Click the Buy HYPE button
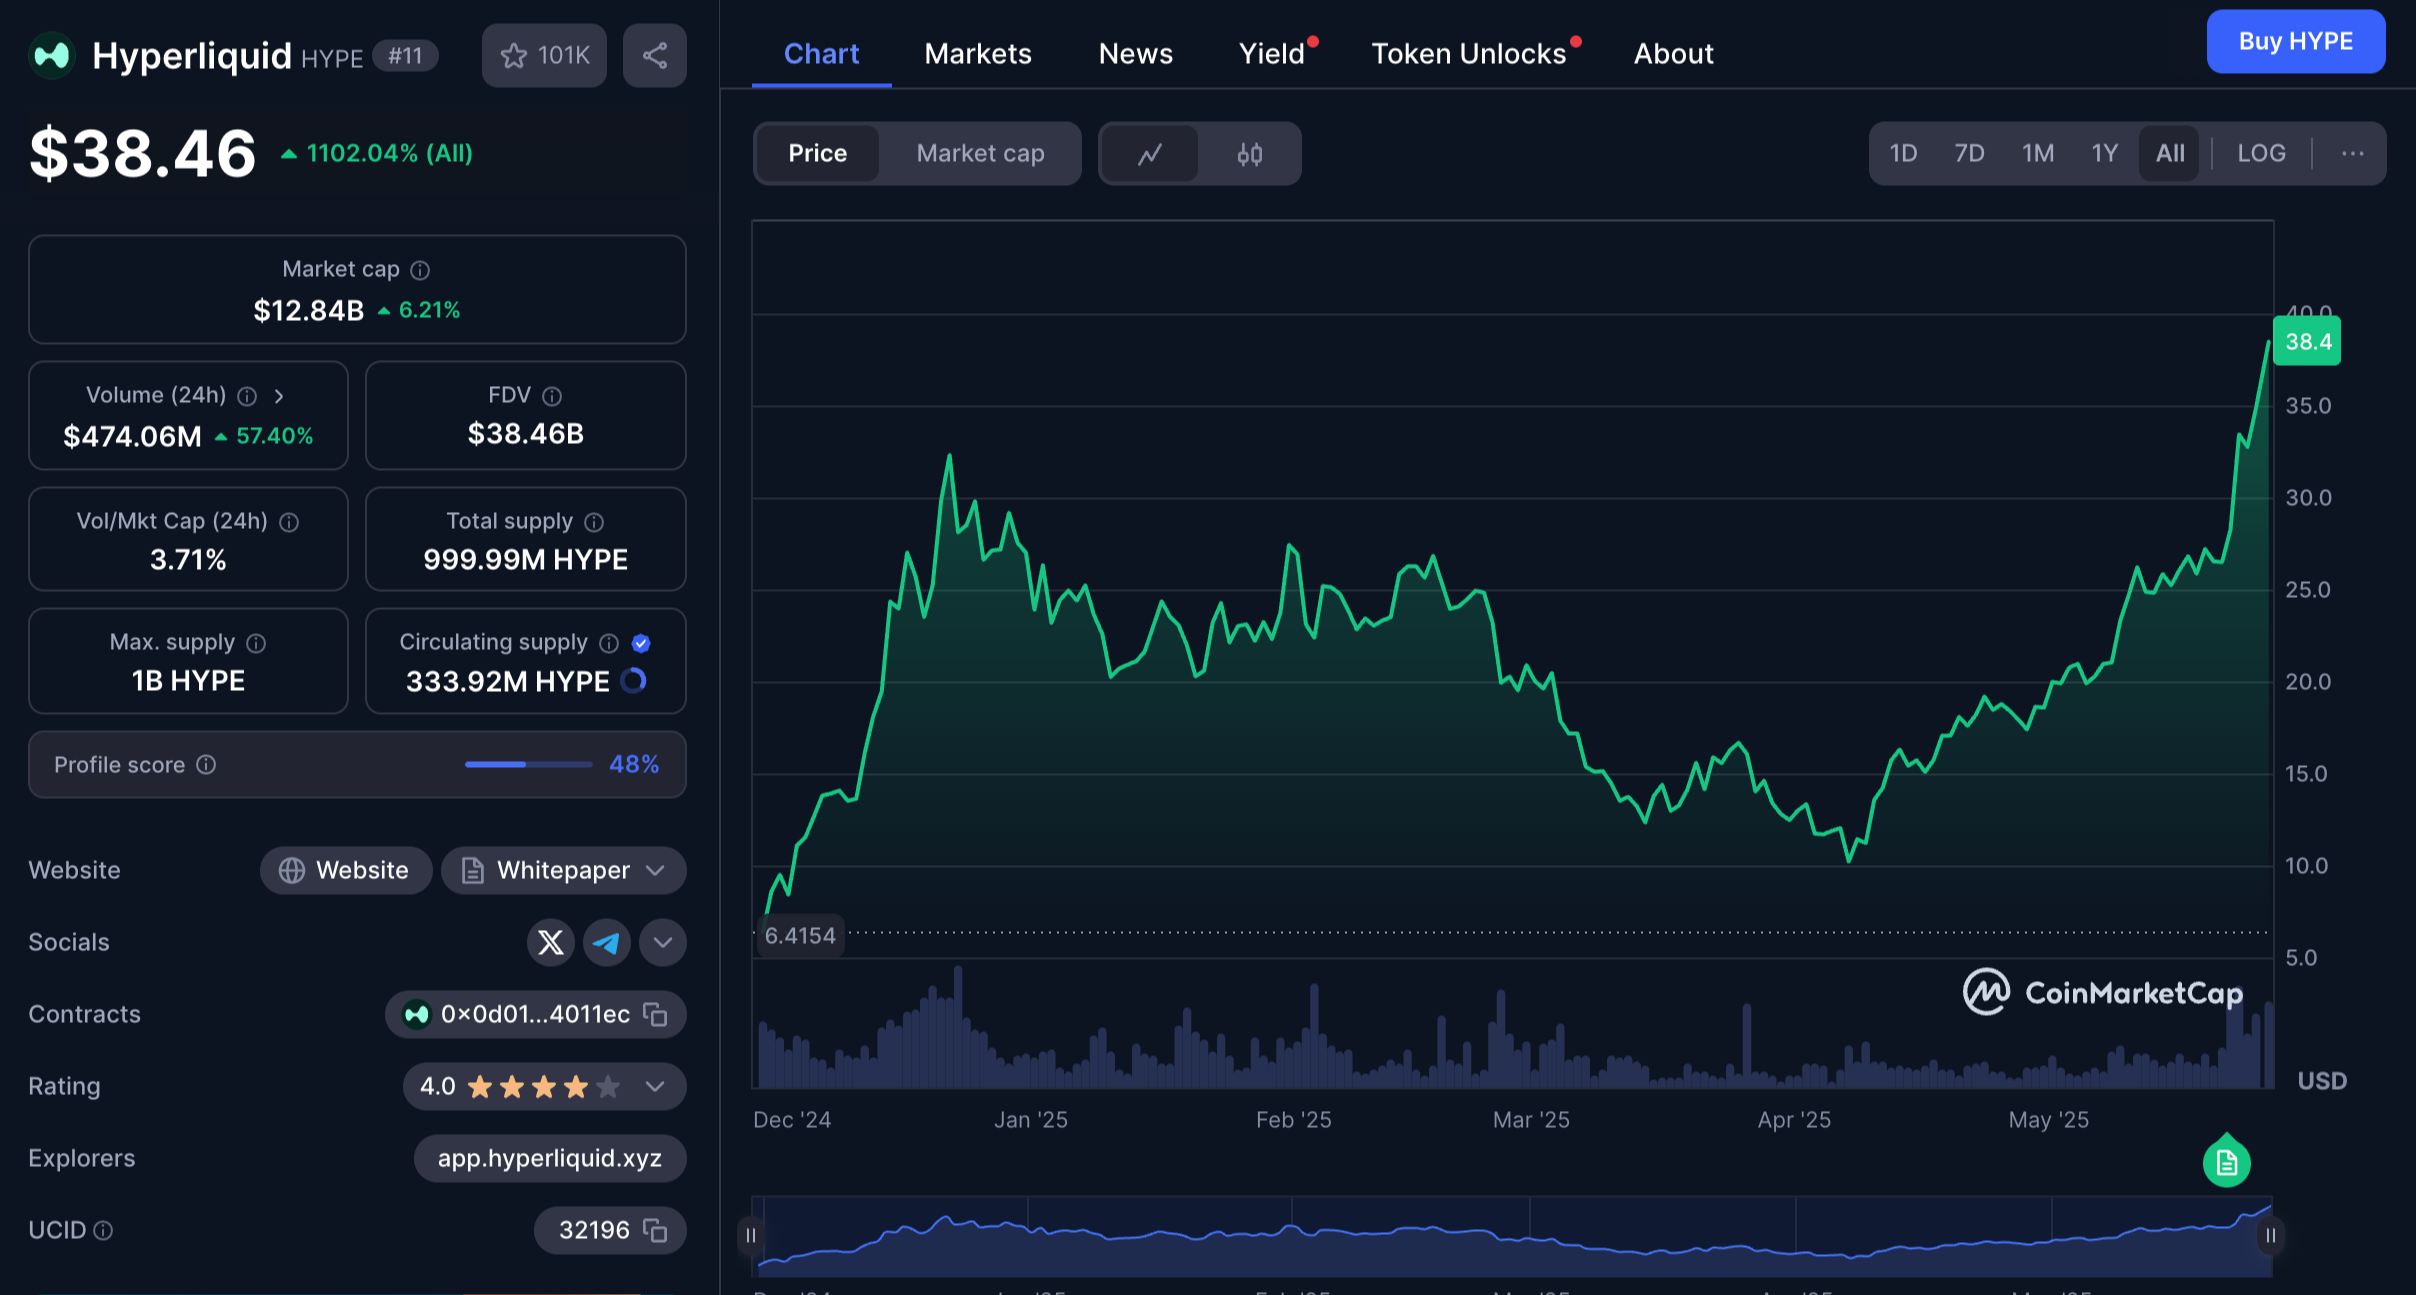 pyautogui.click(x=2295, y=41)
